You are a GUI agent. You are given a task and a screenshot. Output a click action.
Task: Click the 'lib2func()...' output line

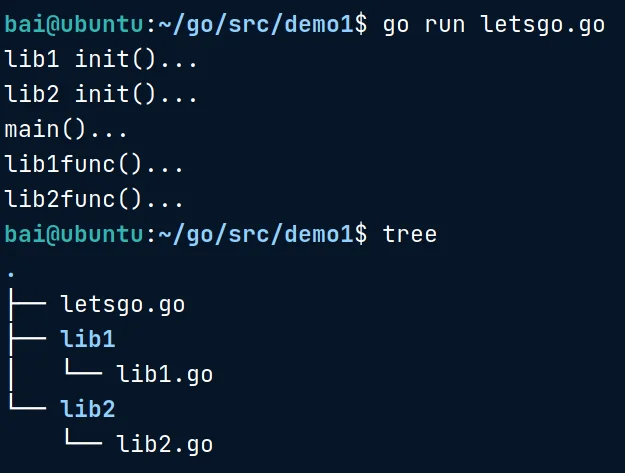tap(94, 199)
